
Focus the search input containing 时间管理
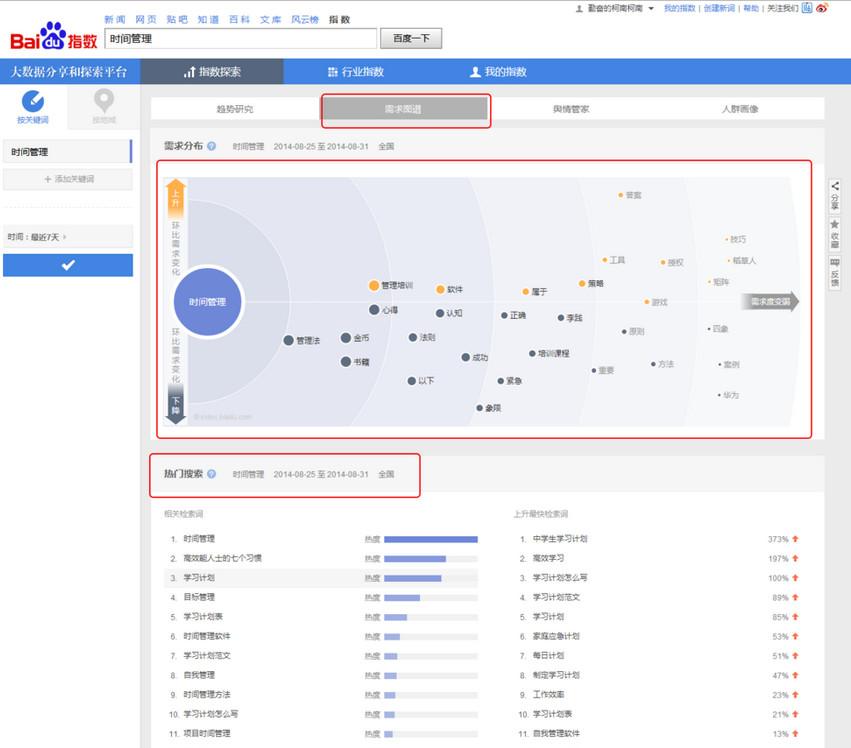240,39
